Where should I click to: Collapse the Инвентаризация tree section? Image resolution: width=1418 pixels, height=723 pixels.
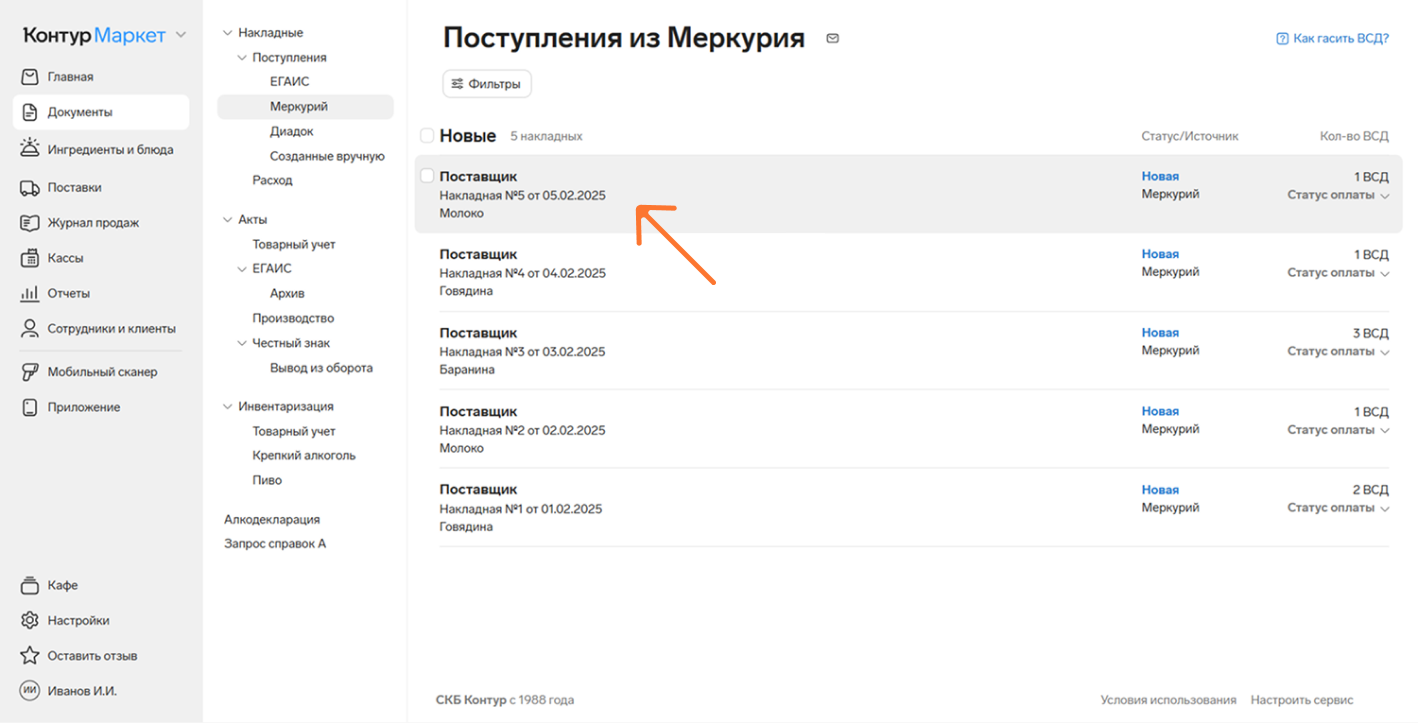227,406
